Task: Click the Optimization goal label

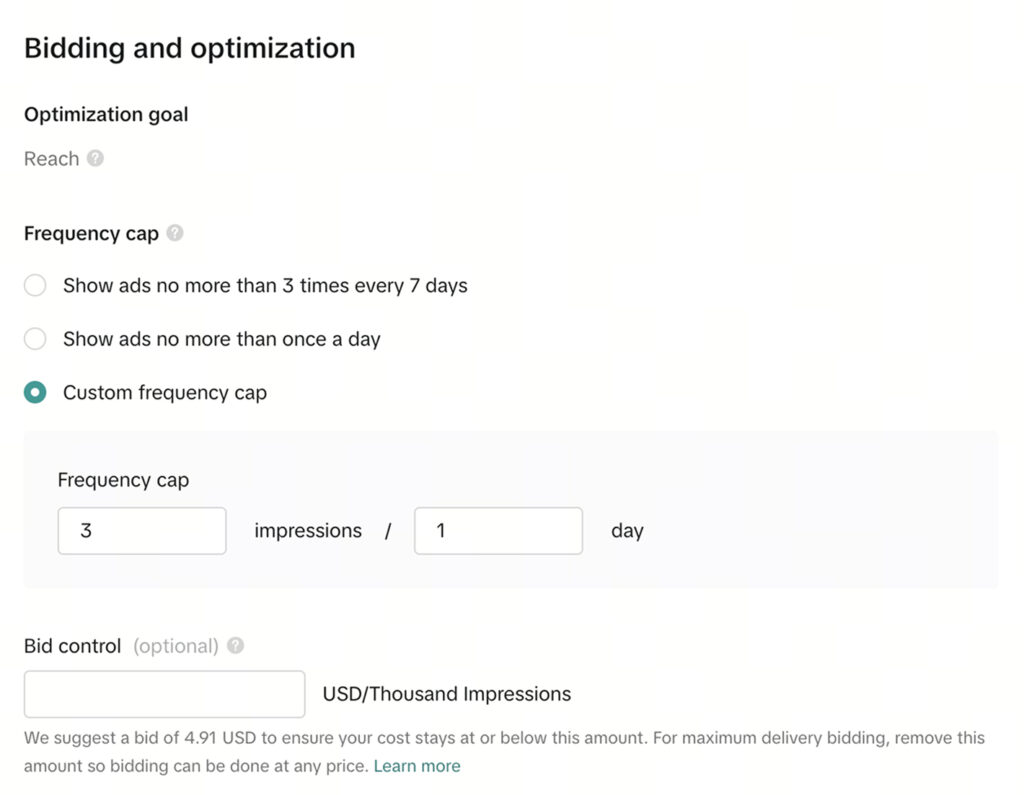Action: 106,114
